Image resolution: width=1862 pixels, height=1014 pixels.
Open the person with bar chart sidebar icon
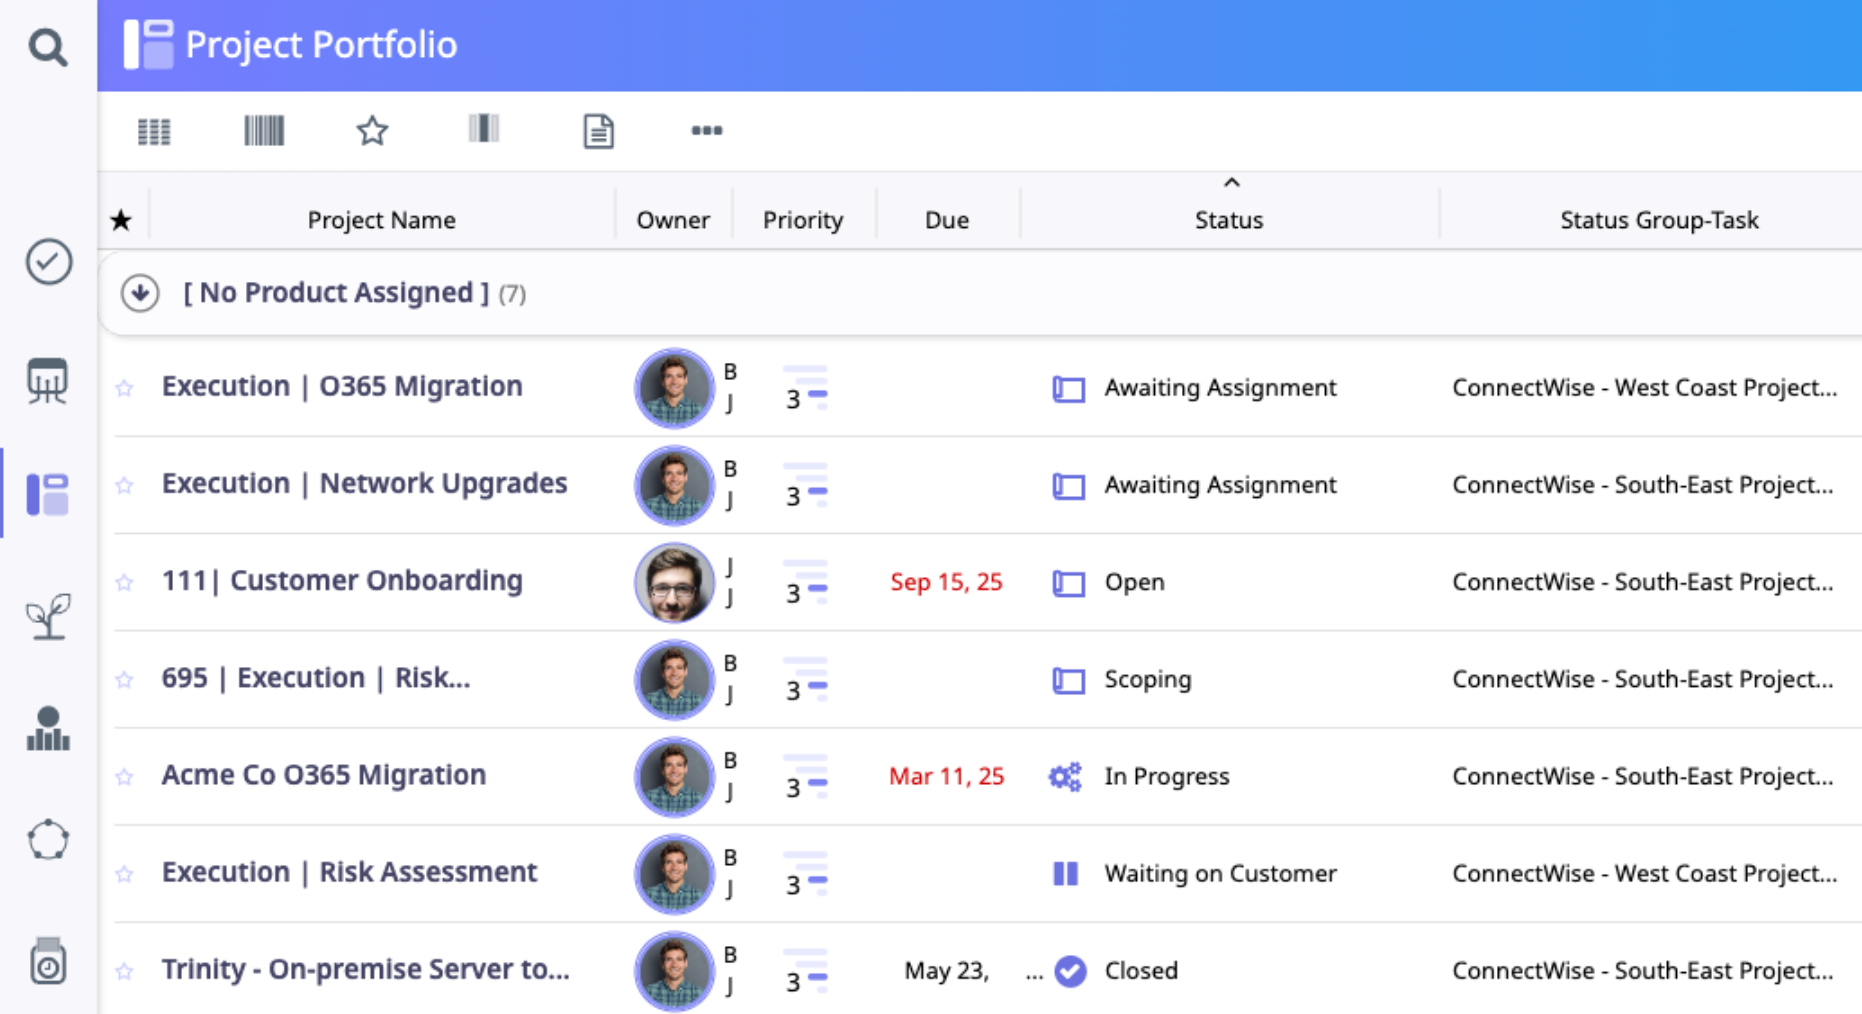48,728
